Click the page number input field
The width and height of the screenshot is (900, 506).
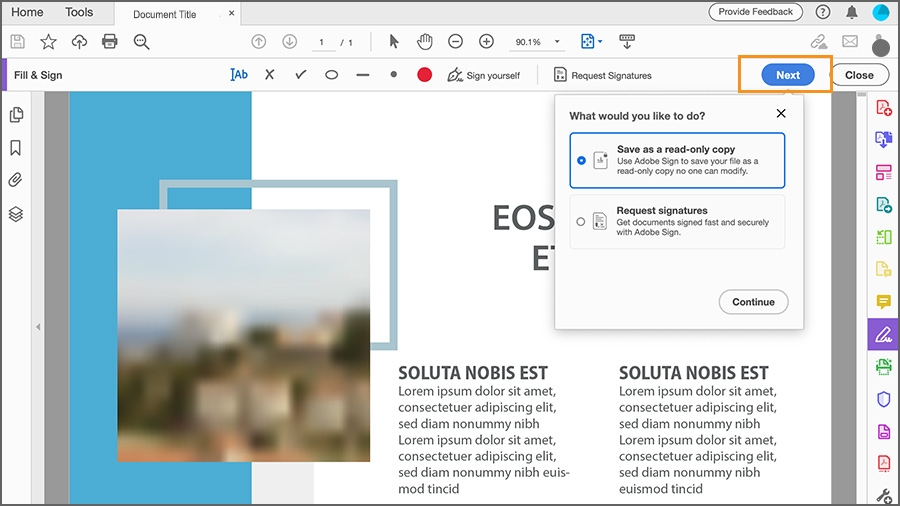(x=322, y=42)
